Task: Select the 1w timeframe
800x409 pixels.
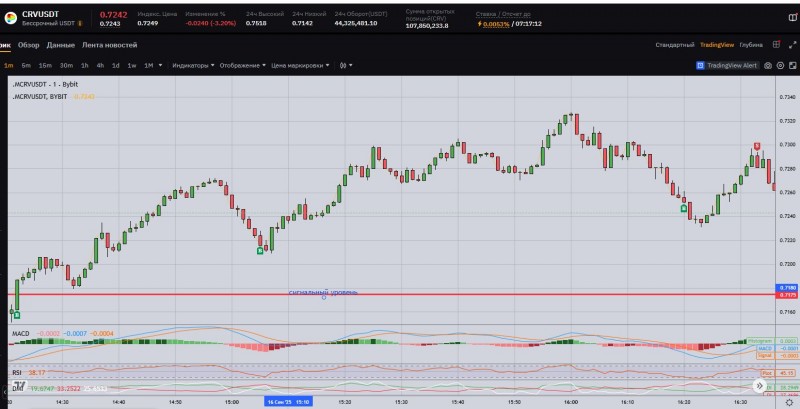Action: [132, 66]
